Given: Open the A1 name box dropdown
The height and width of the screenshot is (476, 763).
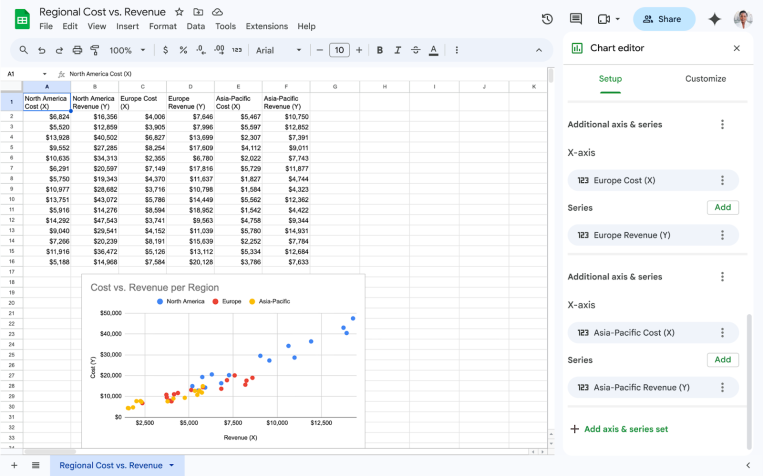Looking at the screenshot, I should [44, 74].
